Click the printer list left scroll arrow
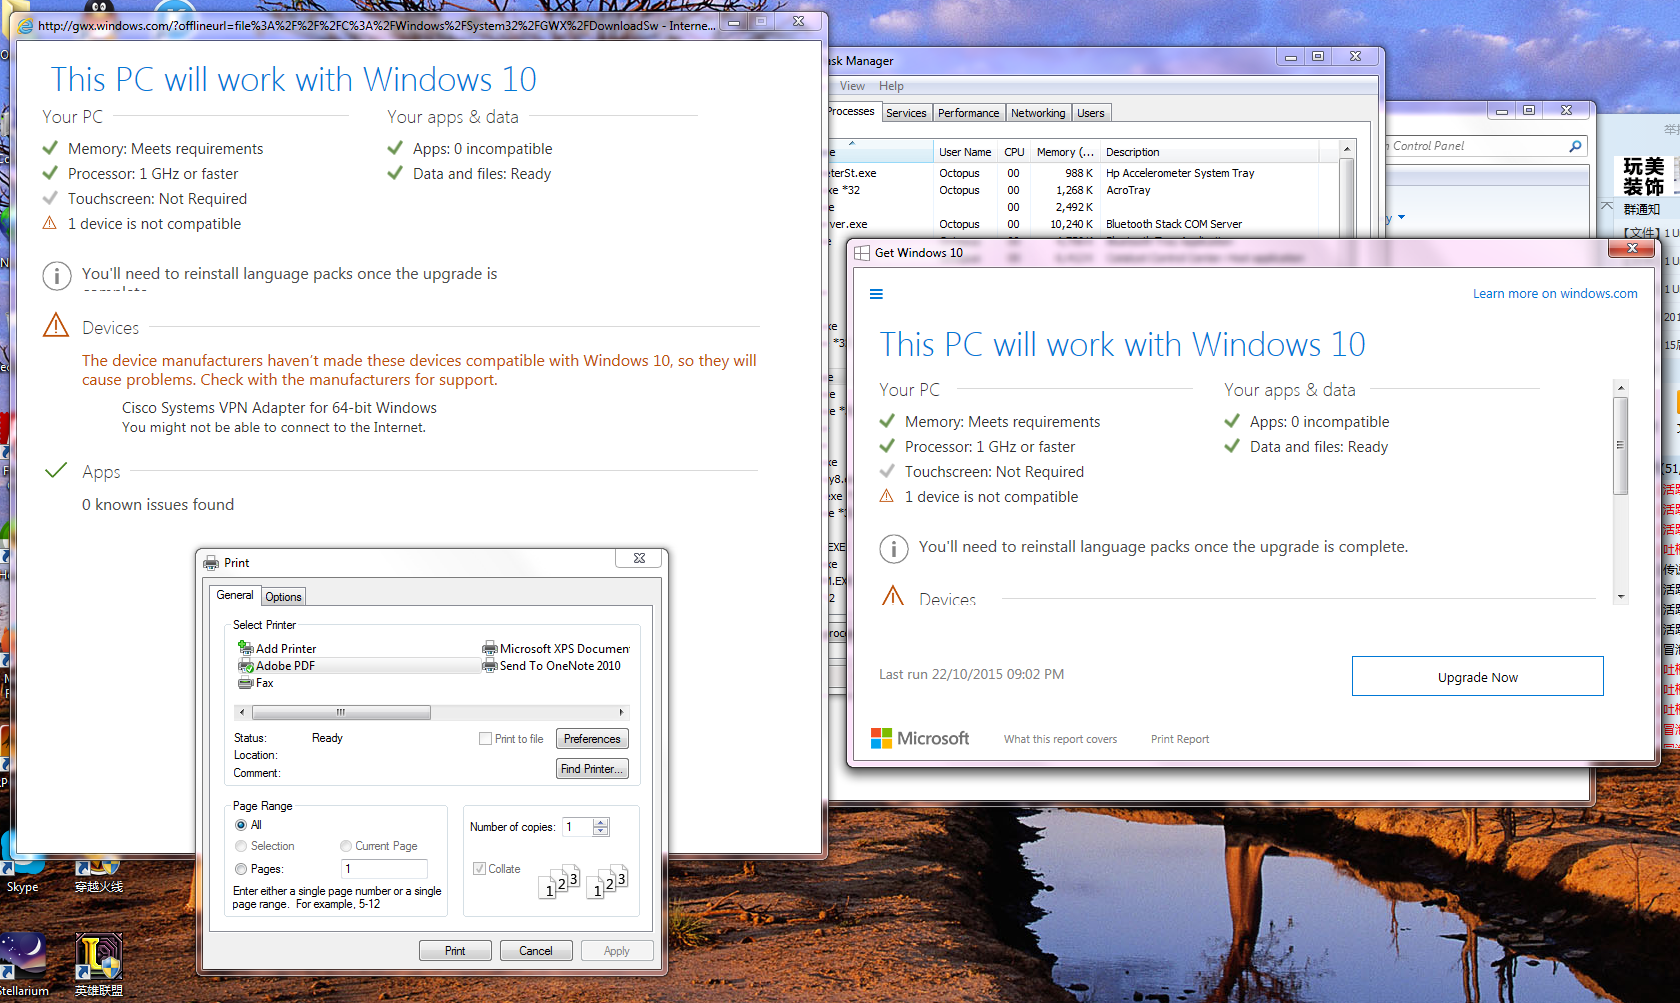 [242, 713]
